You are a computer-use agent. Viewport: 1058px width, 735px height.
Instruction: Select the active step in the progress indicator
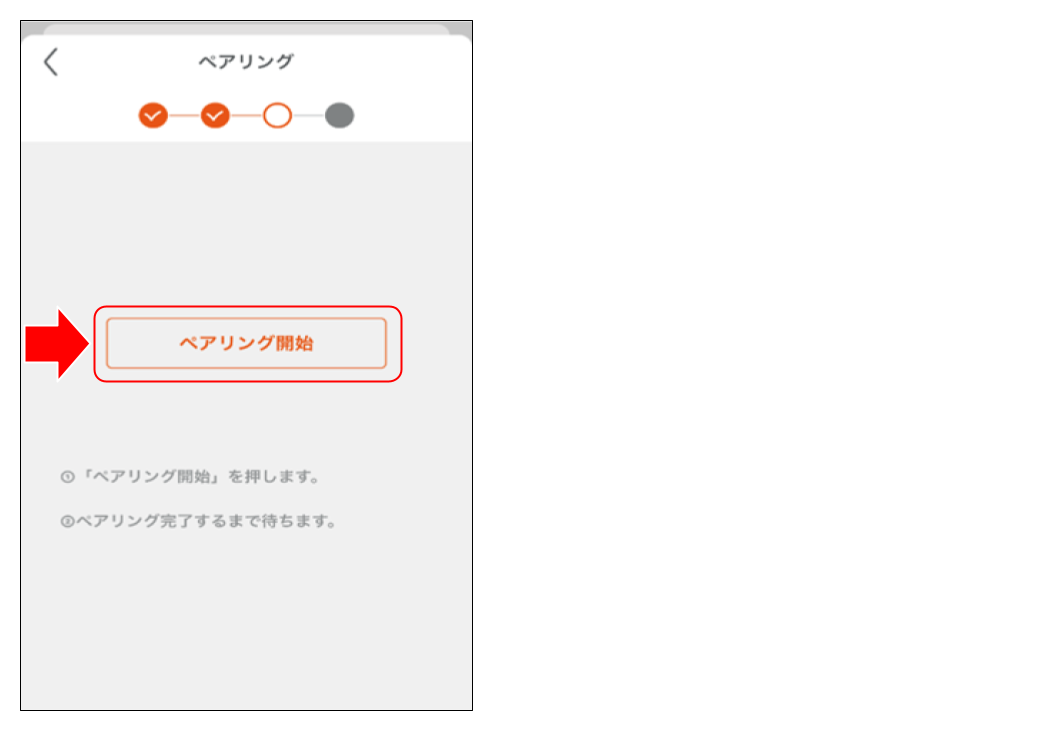(x=277, y=115)
